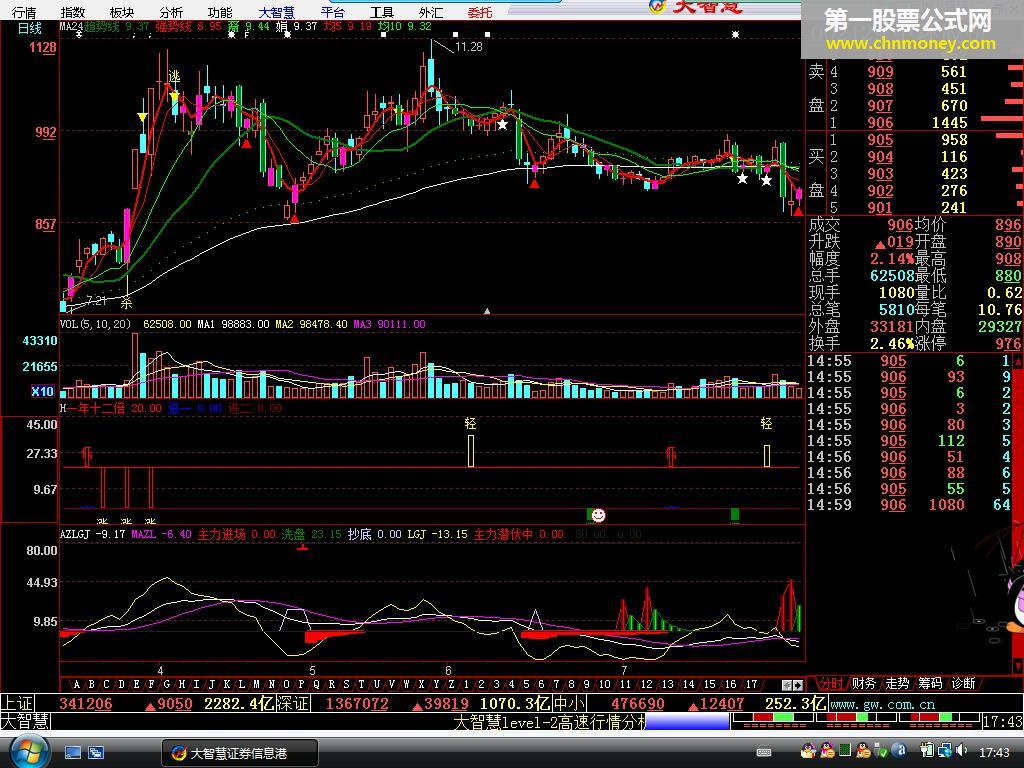Click the smiley face marker in indicator panel

tap(598, 515)
